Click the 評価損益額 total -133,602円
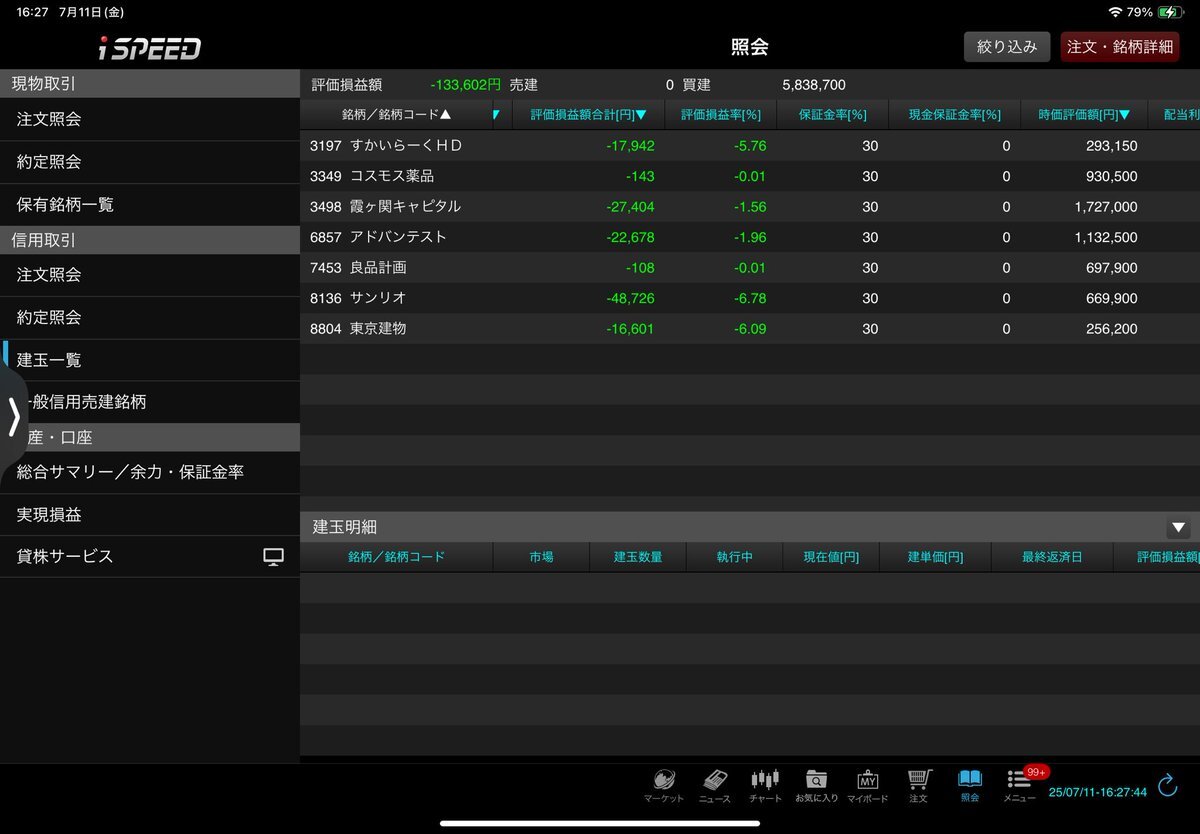 pyautogui.click(x=465, y=85)
